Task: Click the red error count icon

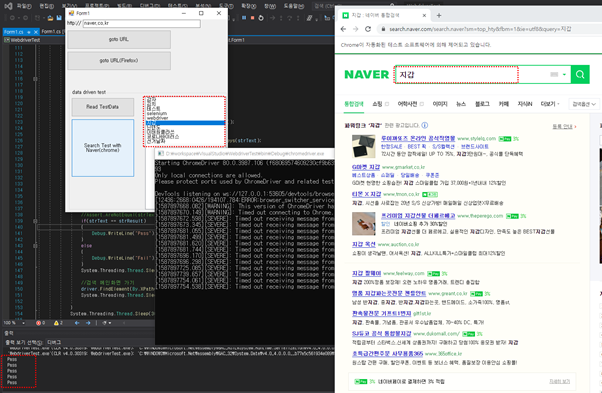Action: [38, 323]
